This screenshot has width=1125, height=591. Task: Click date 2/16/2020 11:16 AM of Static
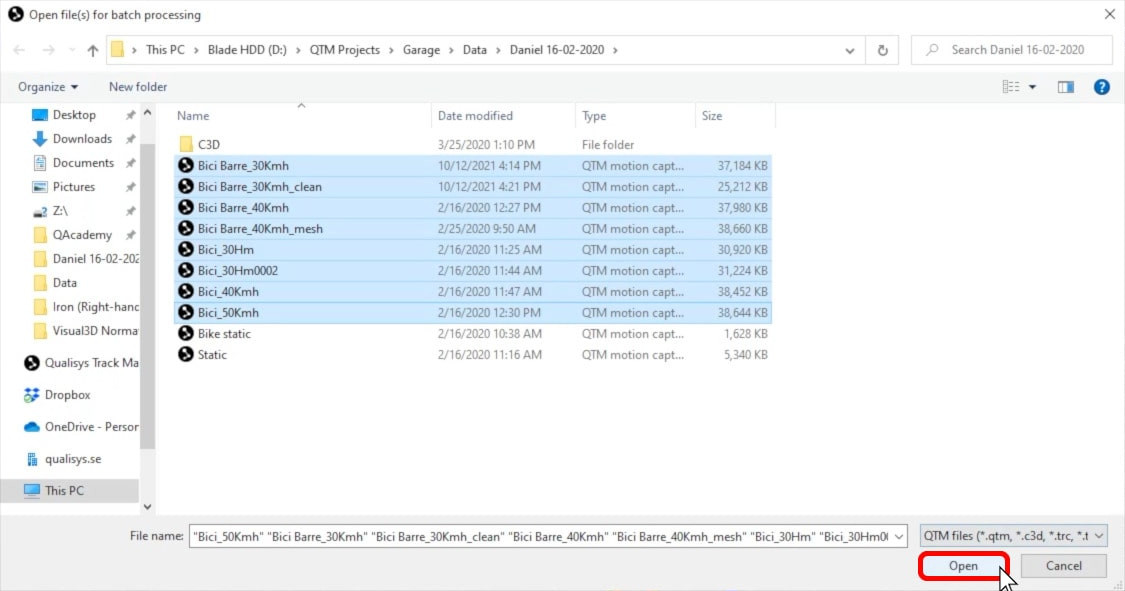click(489, 354)
